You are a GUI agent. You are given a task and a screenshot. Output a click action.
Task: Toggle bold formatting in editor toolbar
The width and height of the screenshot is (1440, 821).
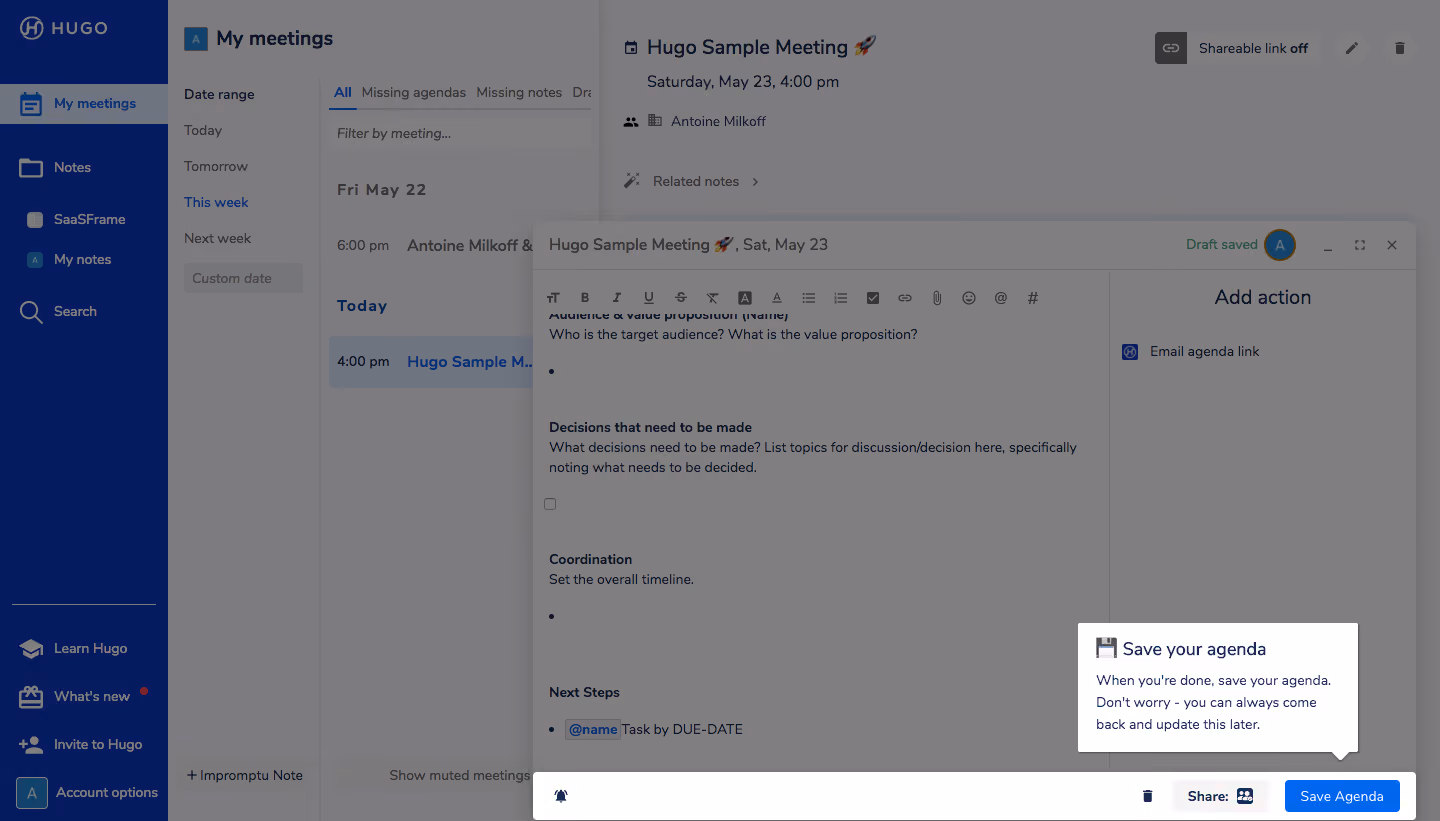pos(585,298)
